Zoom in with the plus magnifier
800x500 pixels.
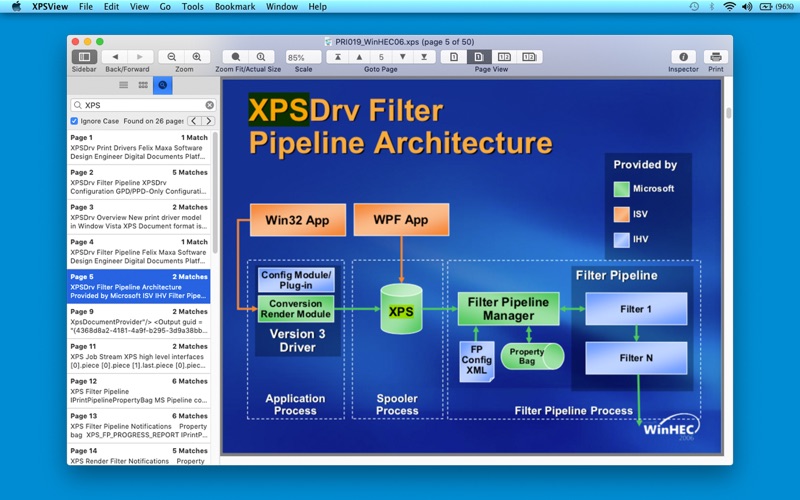[197, 57]
